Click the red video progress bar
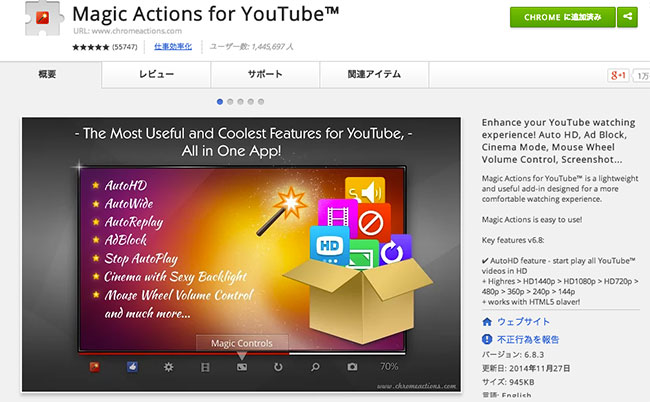The image size is (650, 402). coord(184,354)
